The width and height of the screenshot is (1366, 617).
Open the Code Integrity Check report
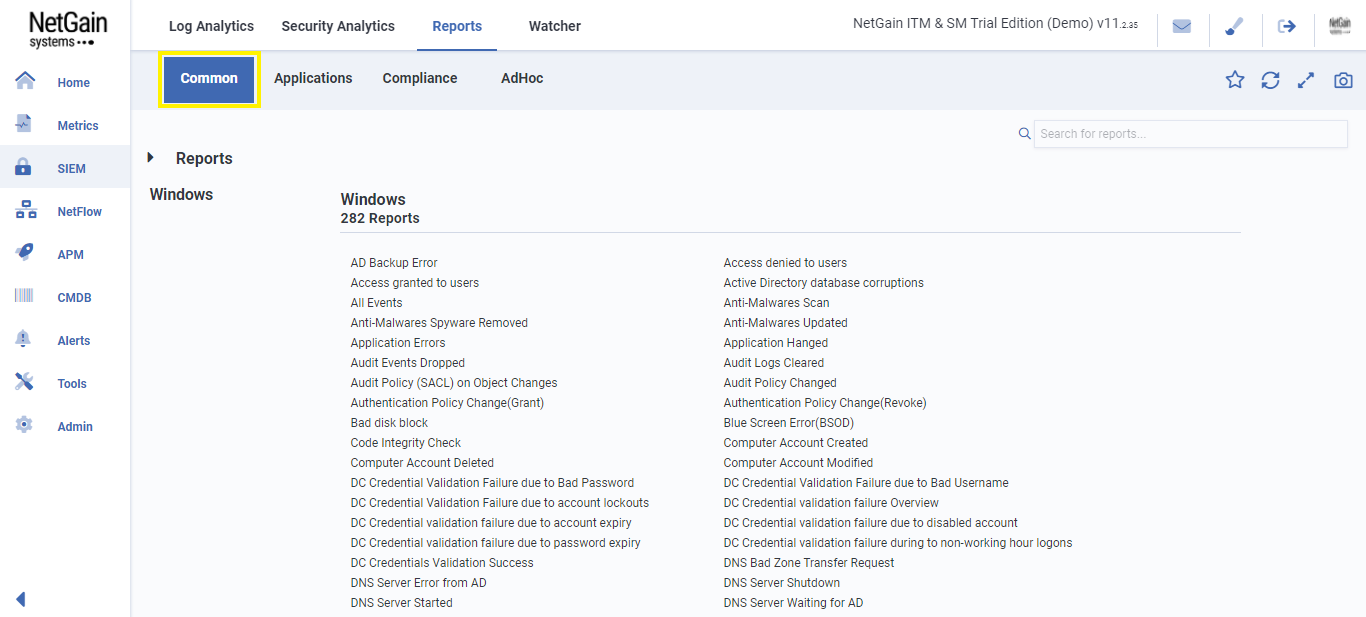[x=406, y=443]
